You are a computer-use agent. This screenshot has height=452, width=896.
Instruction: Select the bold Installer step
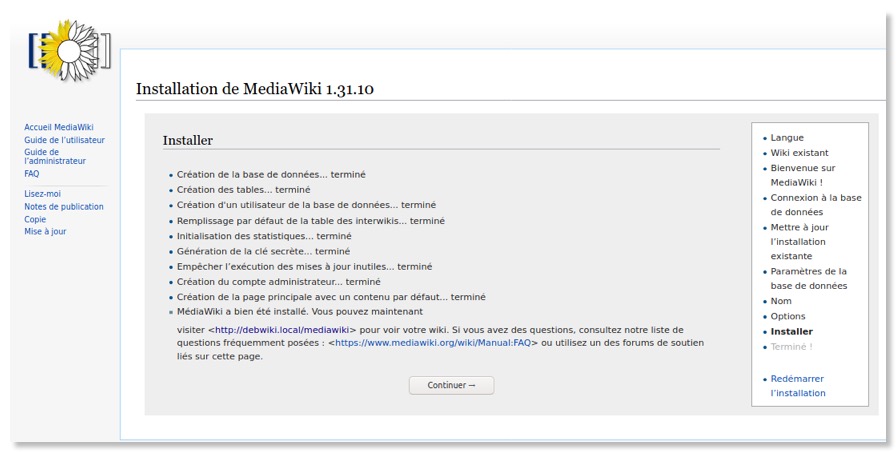[791, 331]
